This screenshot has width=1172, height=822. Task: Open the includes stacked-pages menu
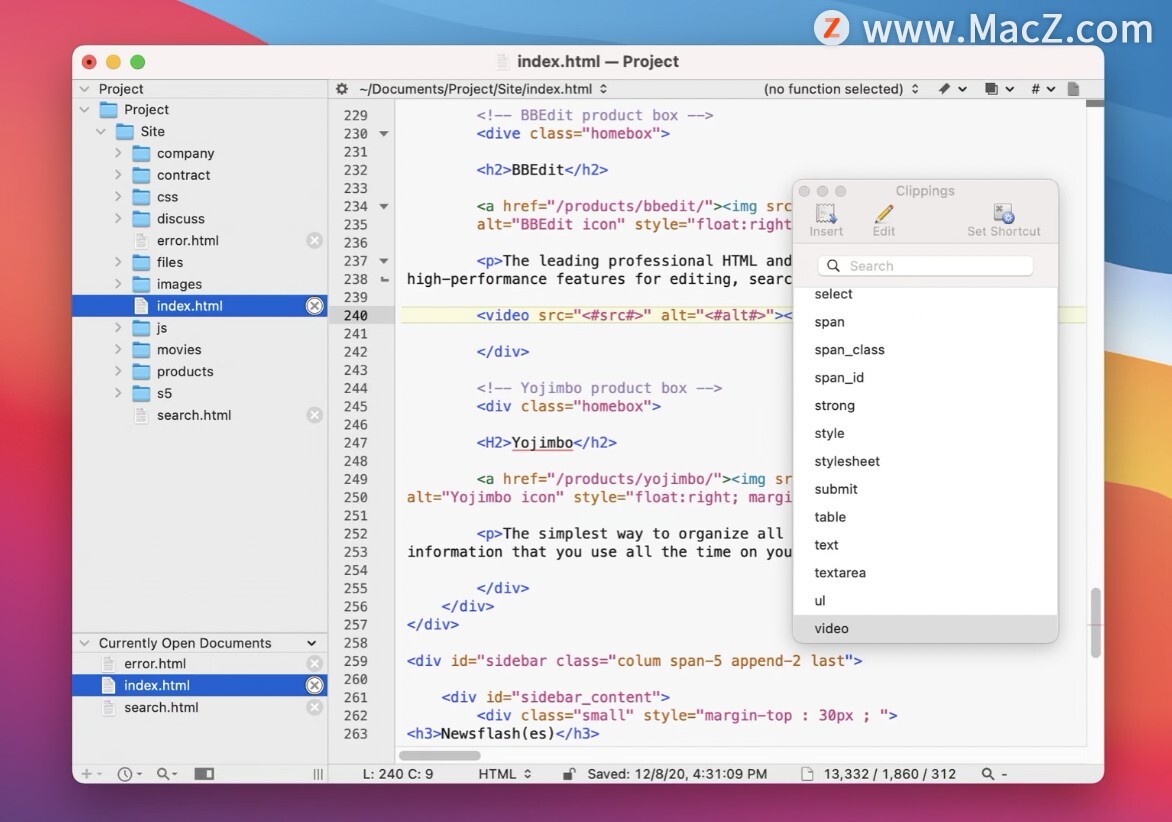click(999, 89)
